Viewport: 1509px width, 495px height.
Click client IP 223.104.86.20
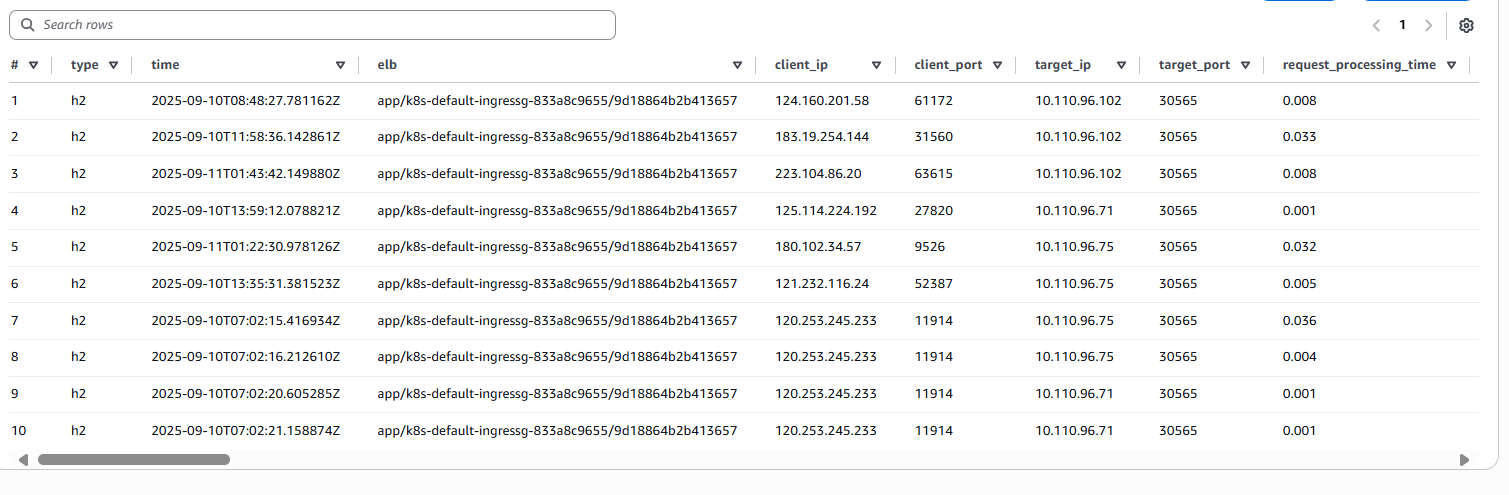pos(818,174)
